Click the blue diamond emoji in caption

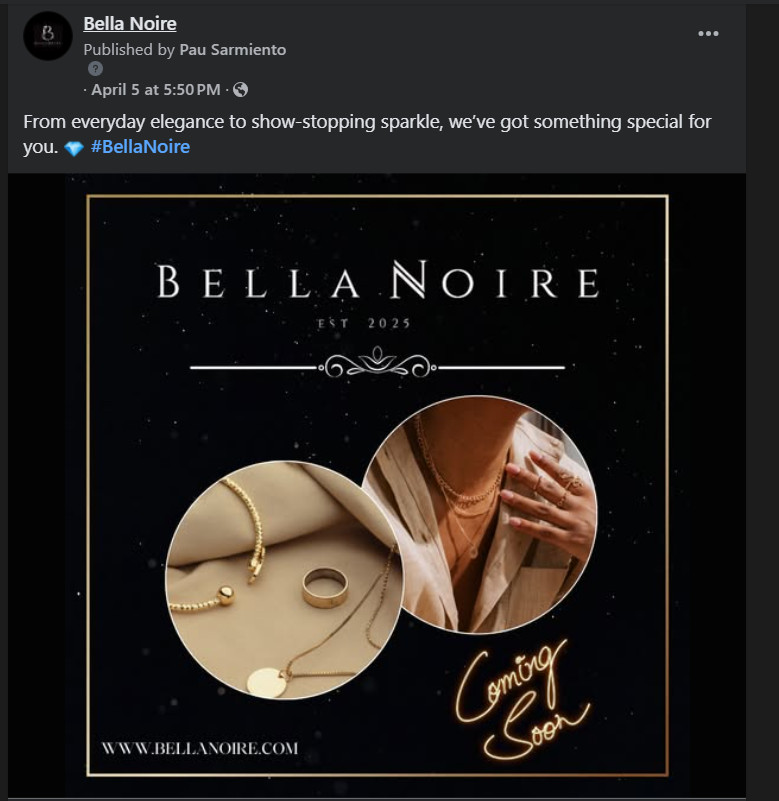(x=73, y=148)
